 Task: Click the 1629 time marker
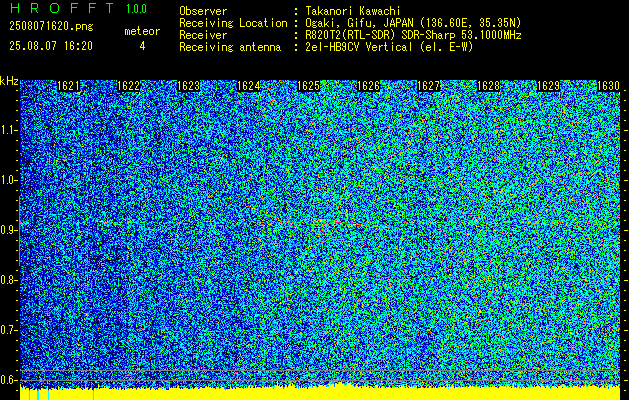click(x=548, y=86)
